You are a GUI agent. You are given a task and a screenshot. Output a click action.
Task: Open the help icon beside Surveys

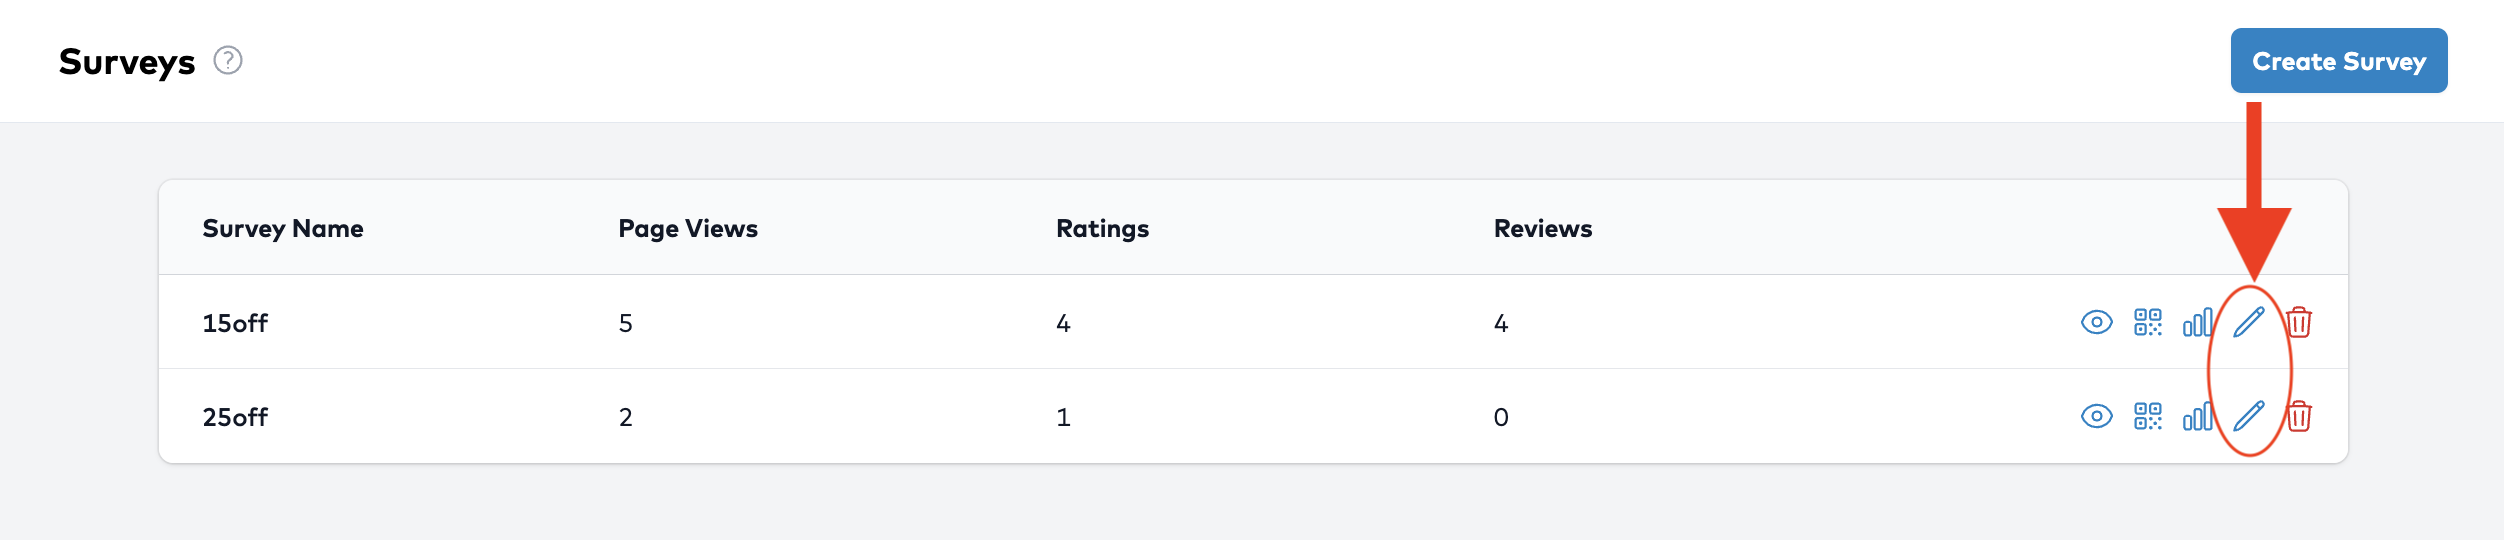(x=228, y=61)
